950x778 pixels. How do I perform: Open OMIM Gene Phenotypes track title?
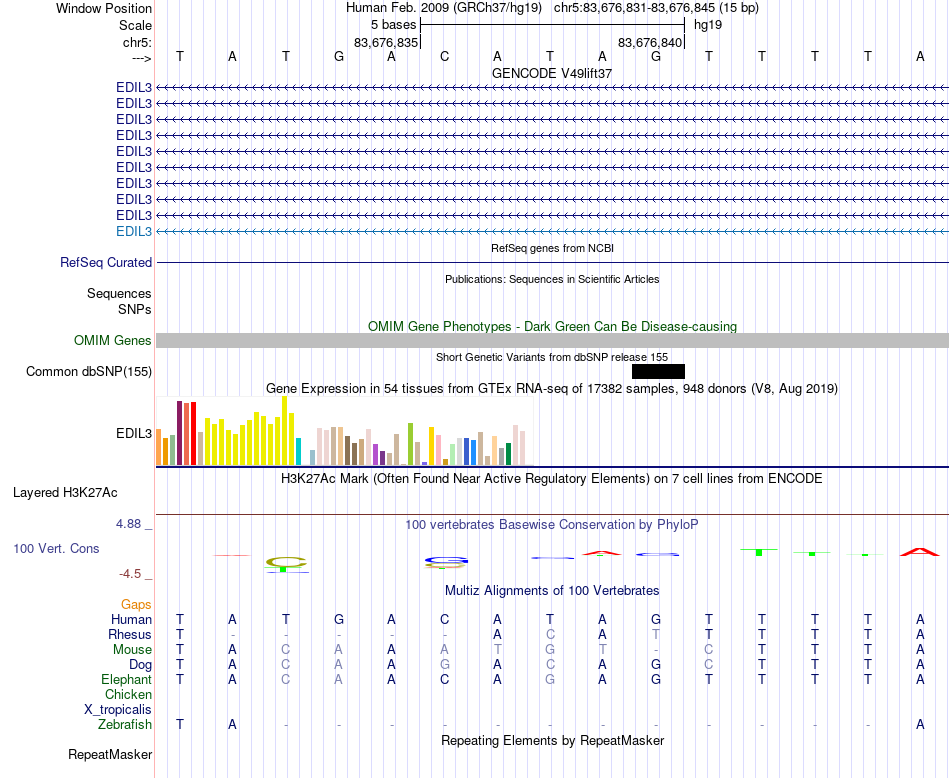coord(552,327)
